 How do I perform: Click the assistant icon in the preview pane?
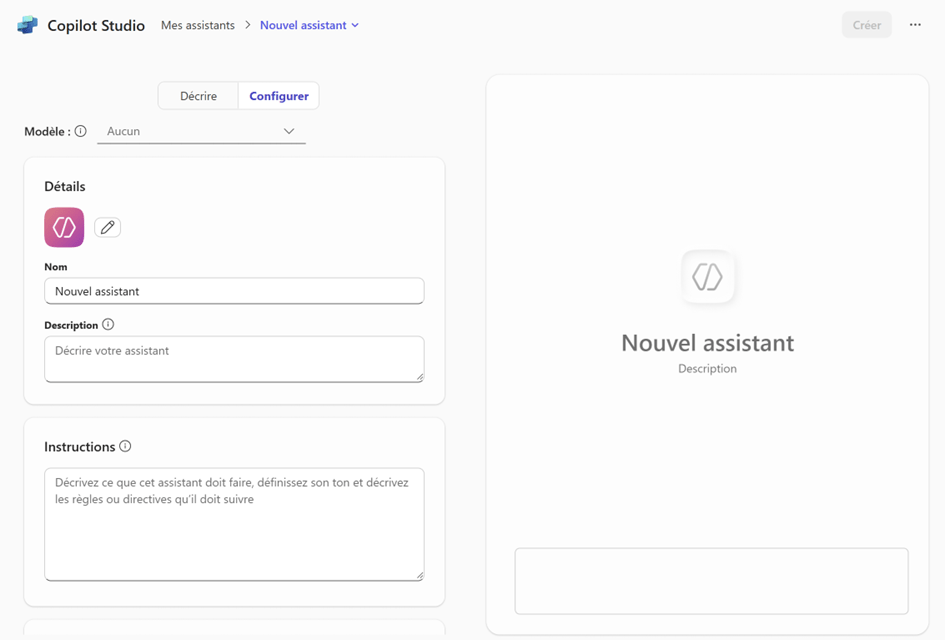(x=707, y=277)
